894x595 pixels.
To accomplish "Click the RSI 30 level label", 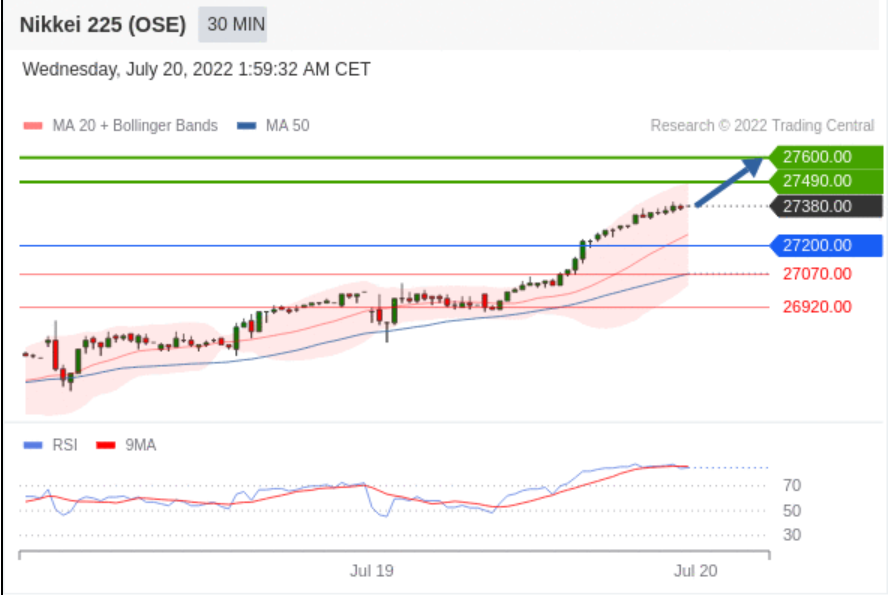I will pyautogui.click(x=792, y=535).
